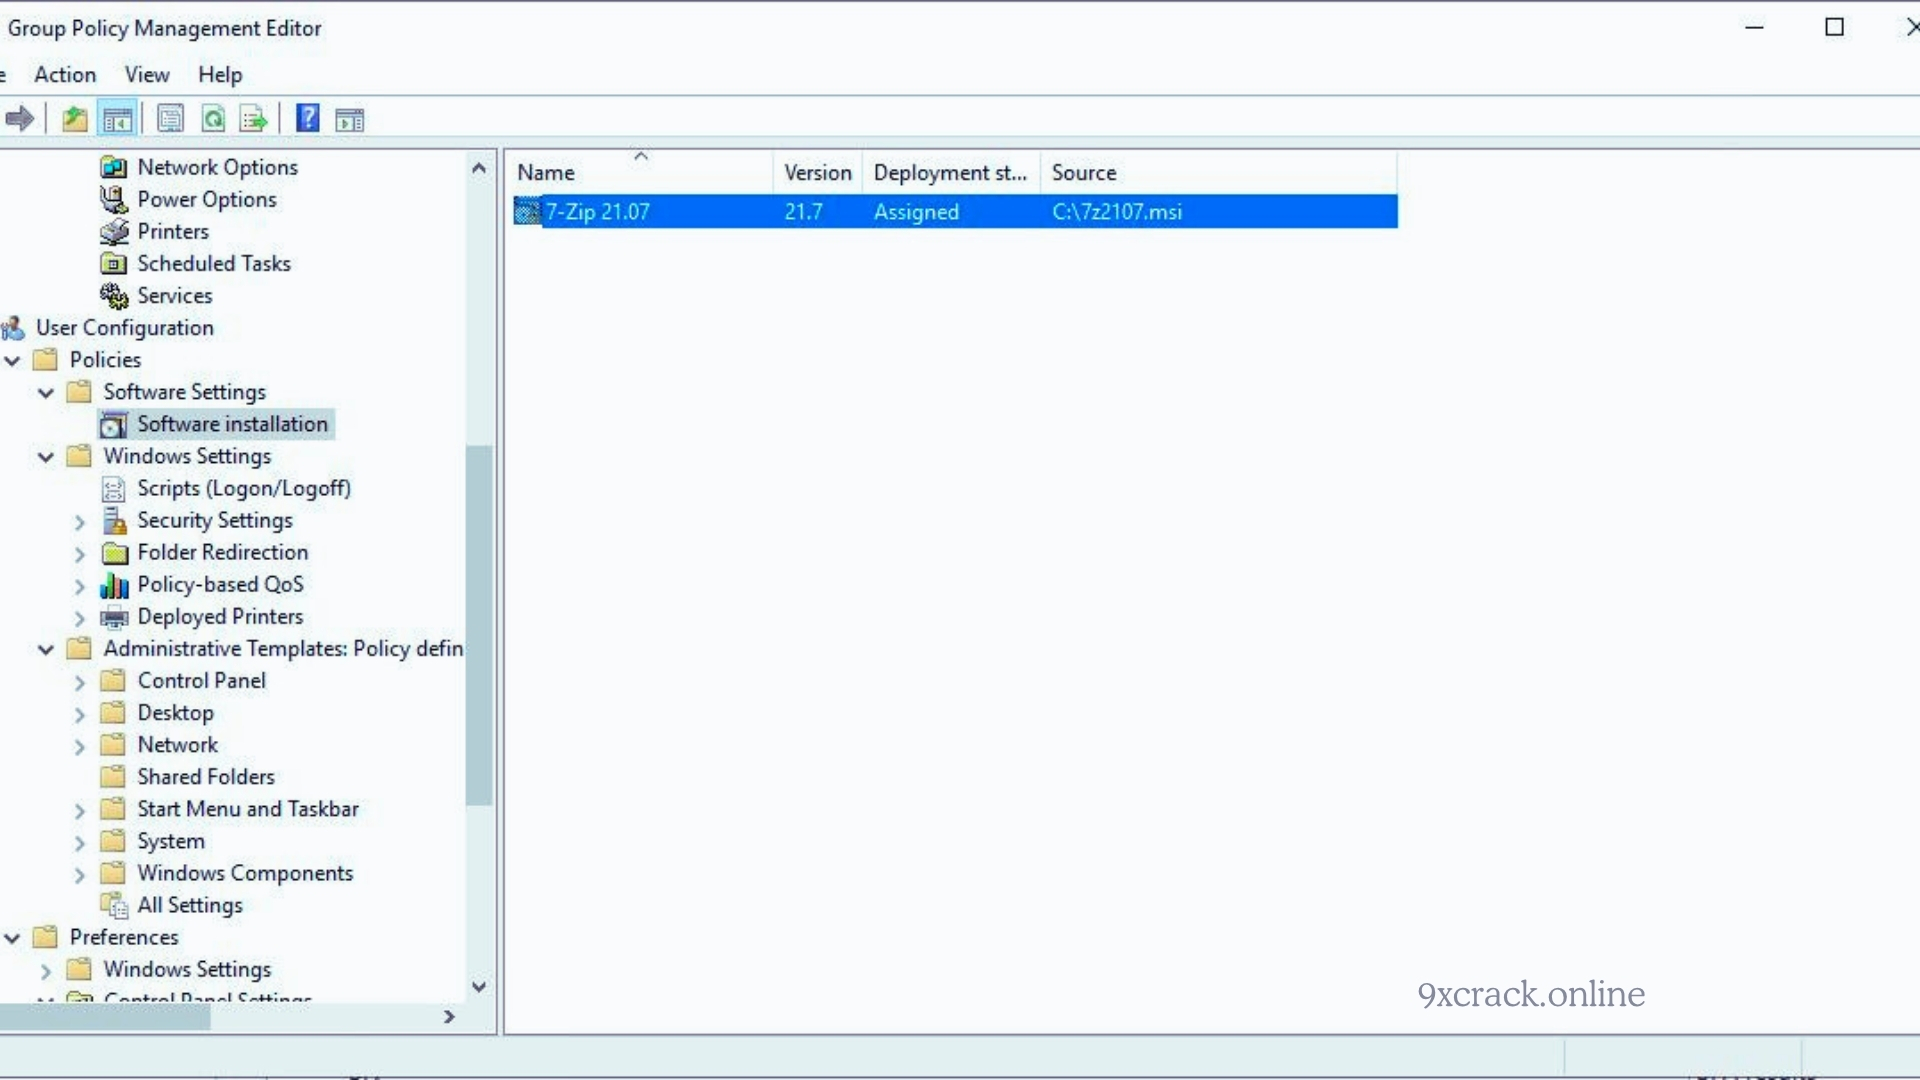Expand the System folder

[80, 842]
